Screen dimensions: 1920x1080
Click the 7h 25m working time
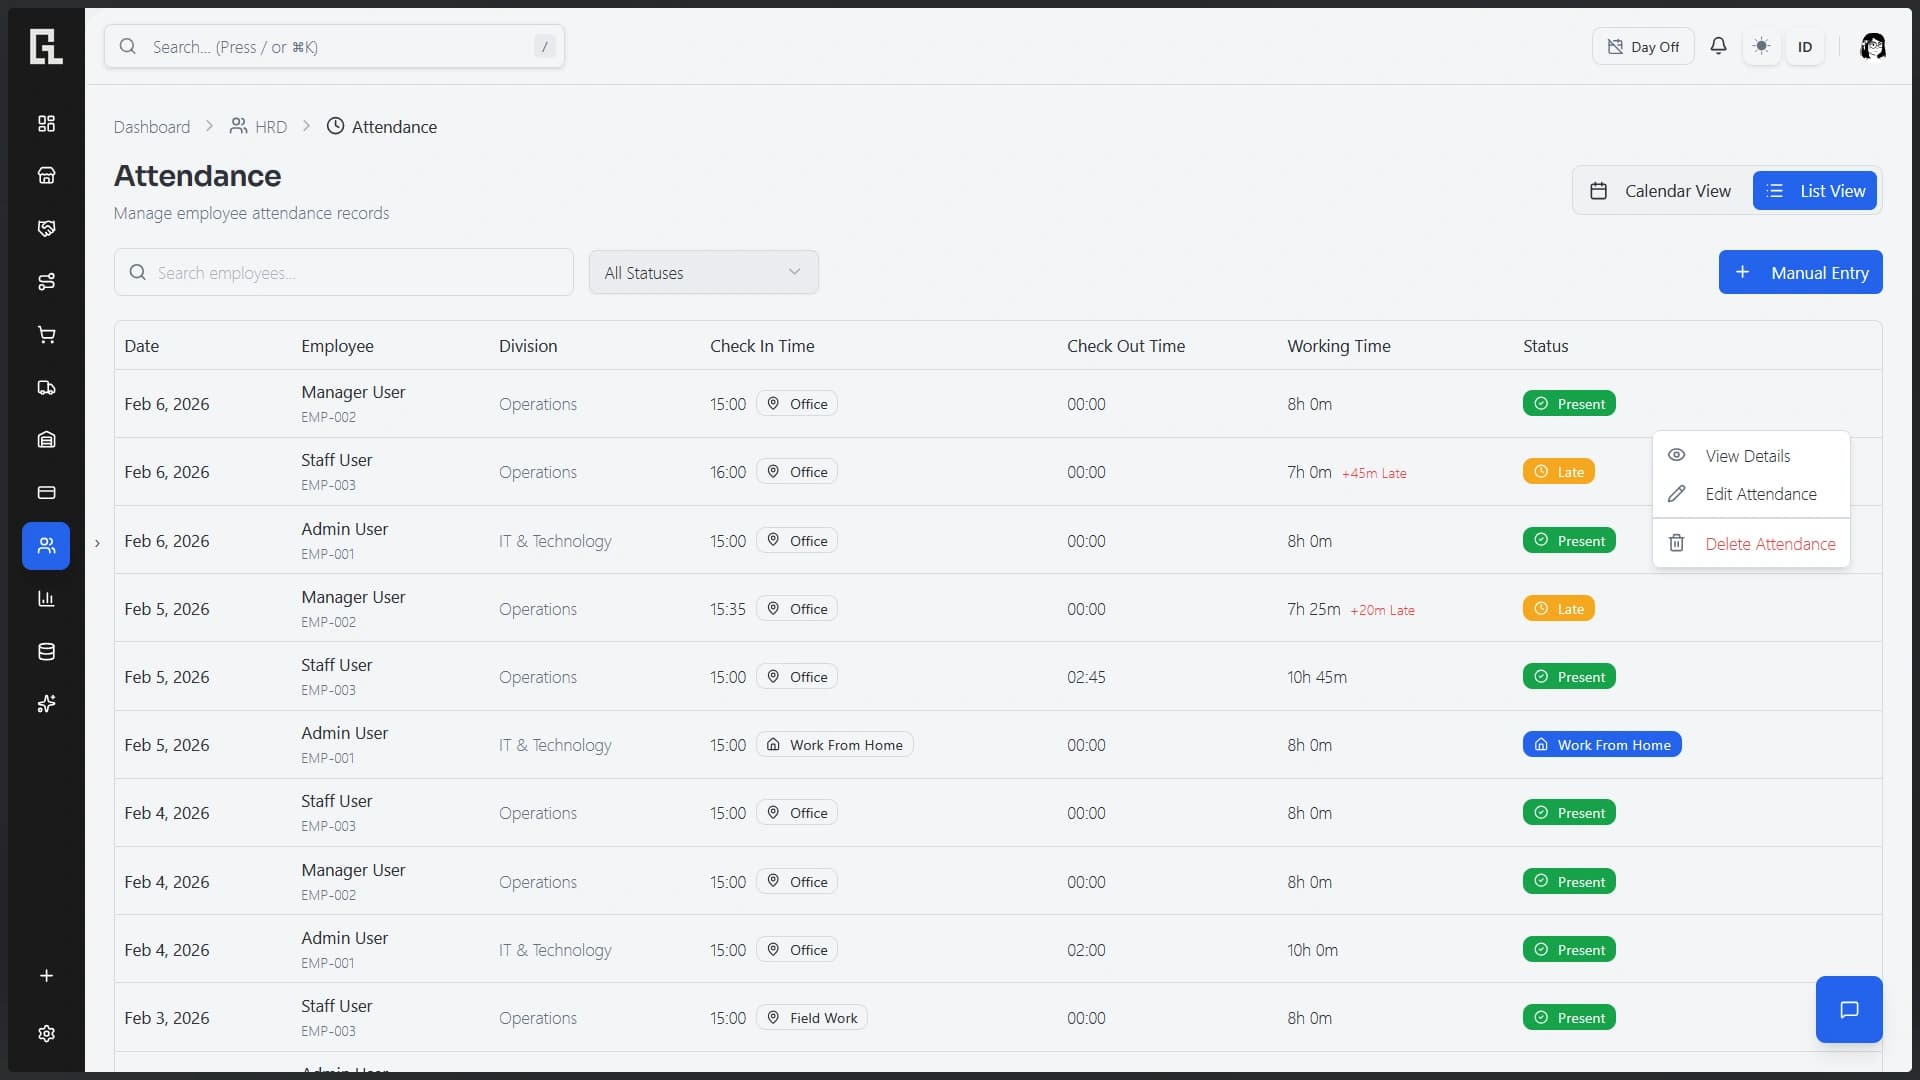click(1314, 609)
